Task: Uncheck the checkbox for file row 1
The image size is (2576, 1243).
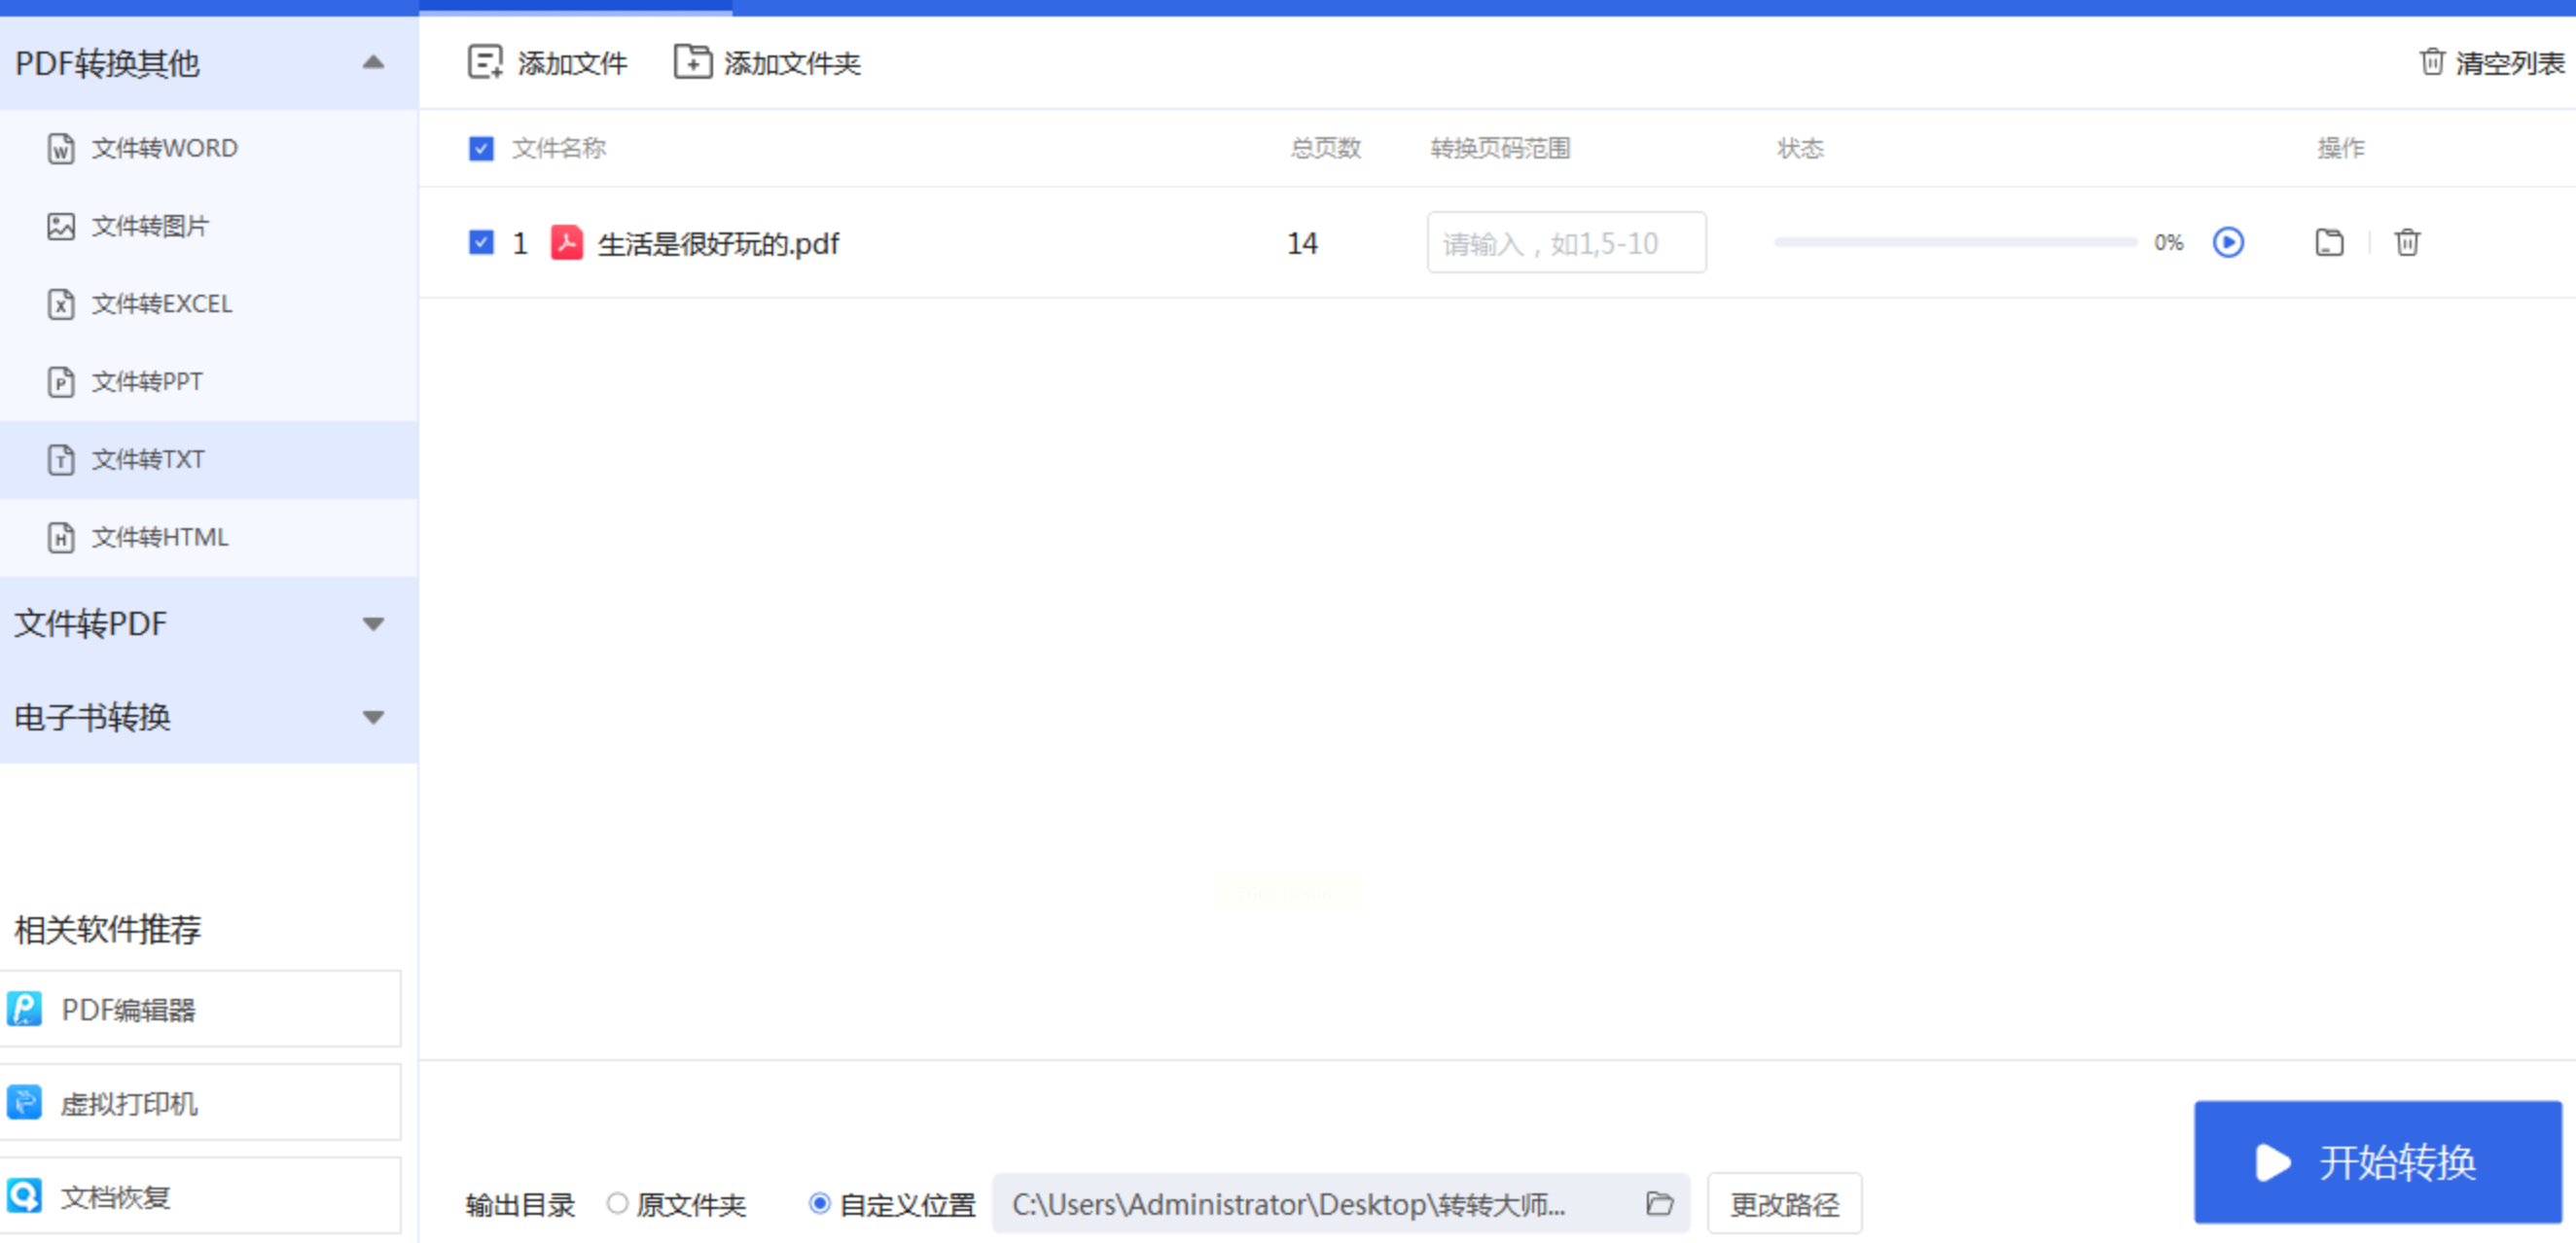Action: [481, 243]
